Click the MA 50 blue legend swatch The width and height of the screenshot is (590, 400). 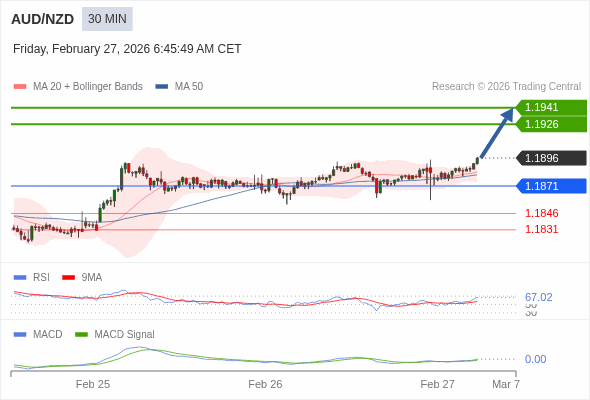tap(162, 87)
